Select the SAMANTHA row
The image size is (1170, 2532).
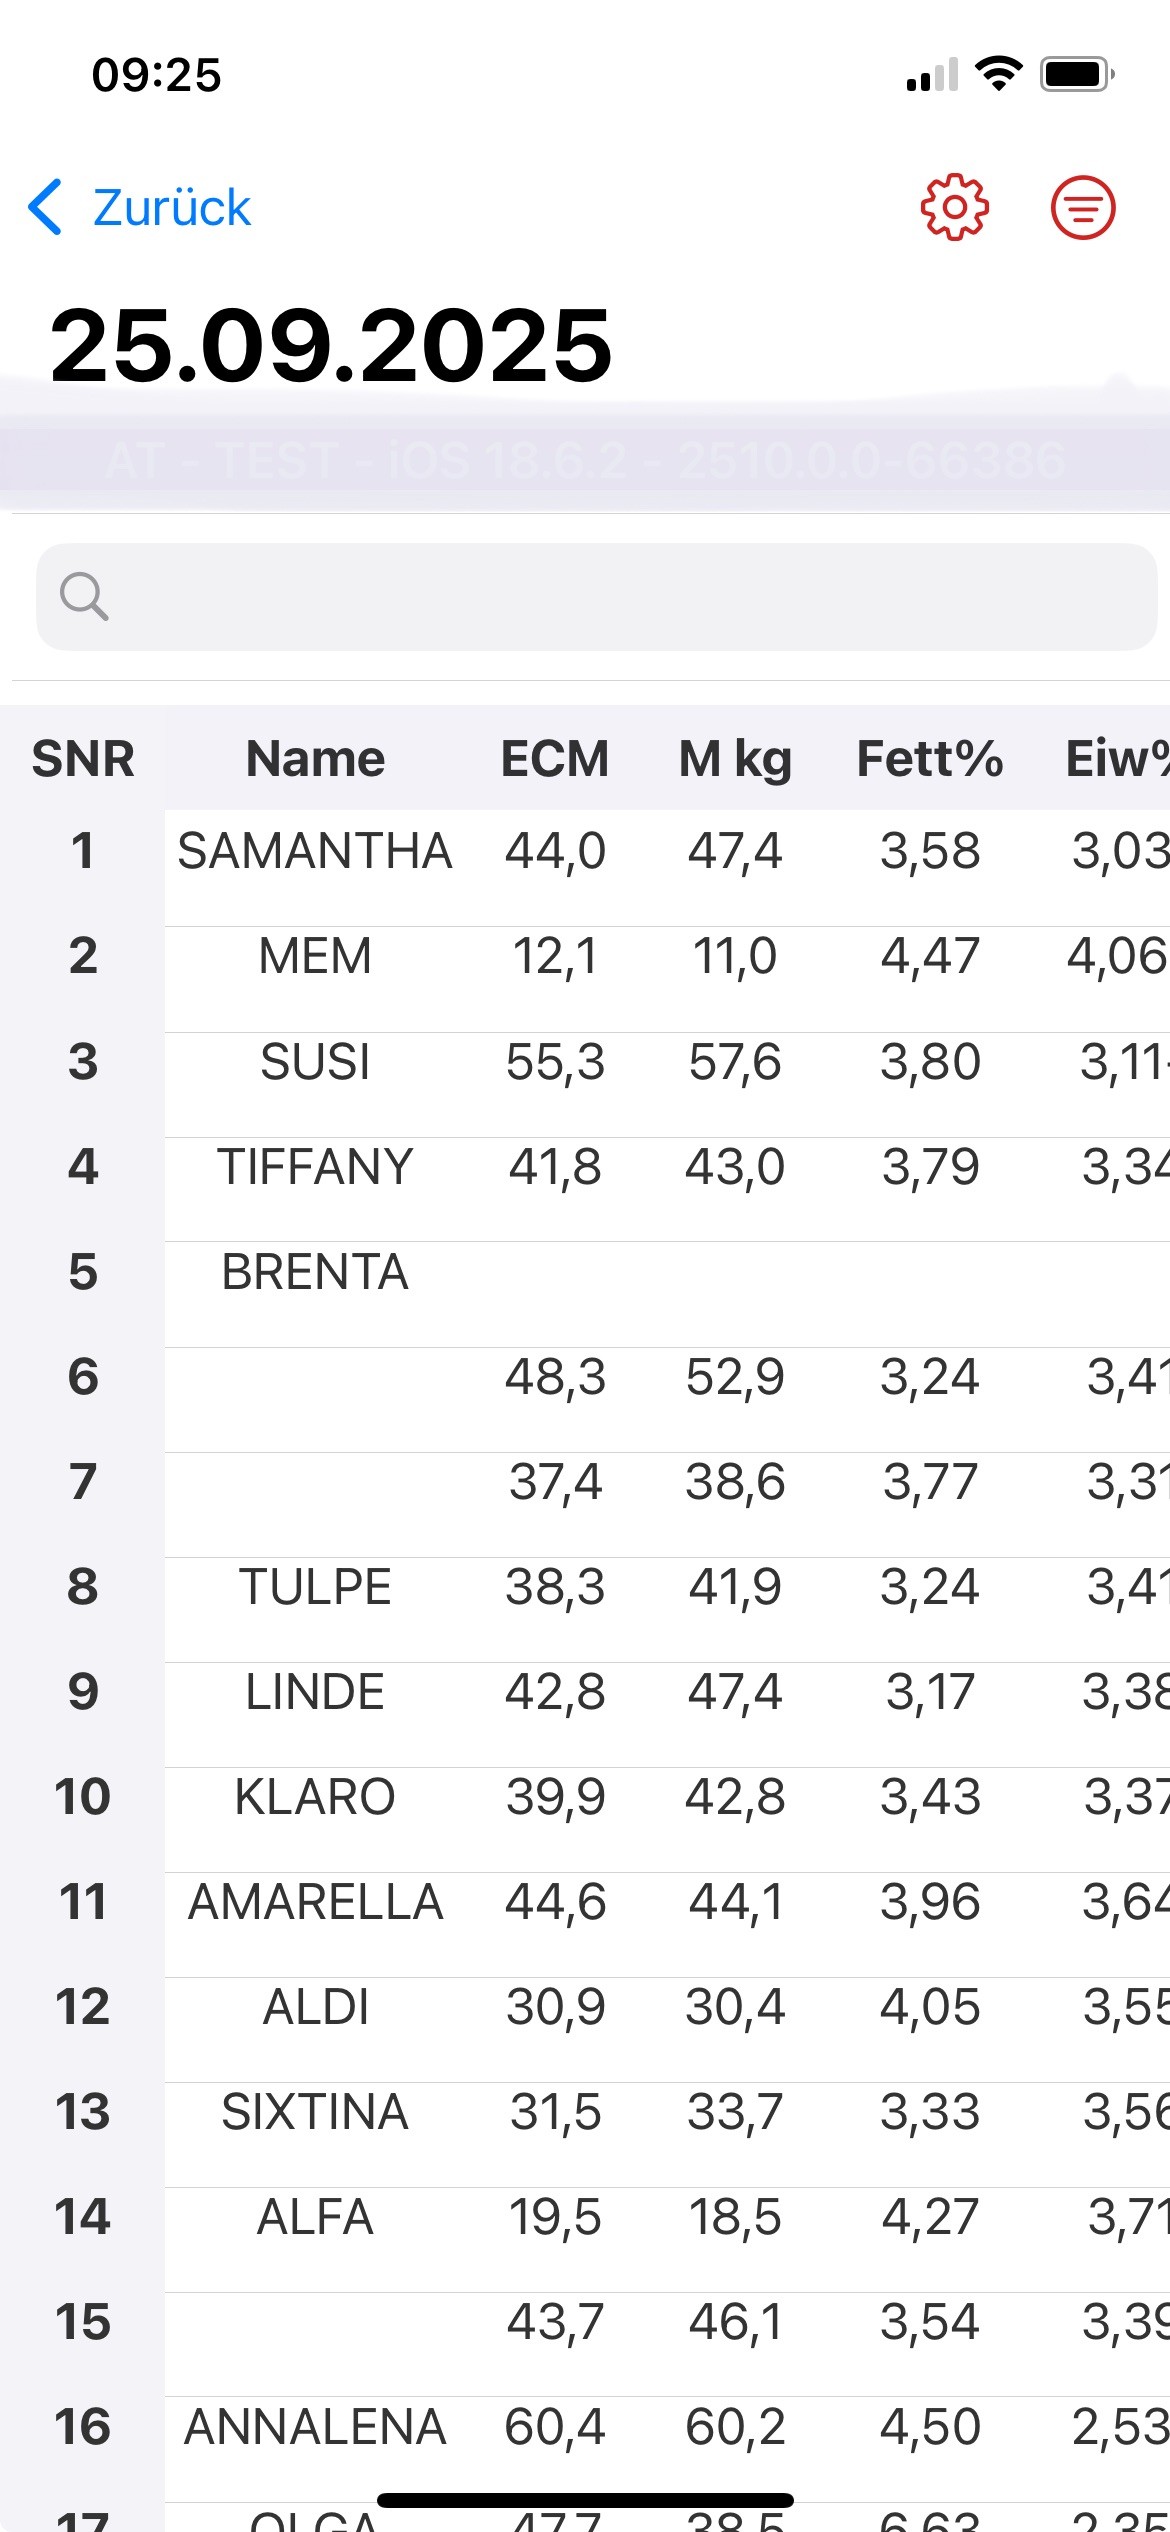point(315,851)
